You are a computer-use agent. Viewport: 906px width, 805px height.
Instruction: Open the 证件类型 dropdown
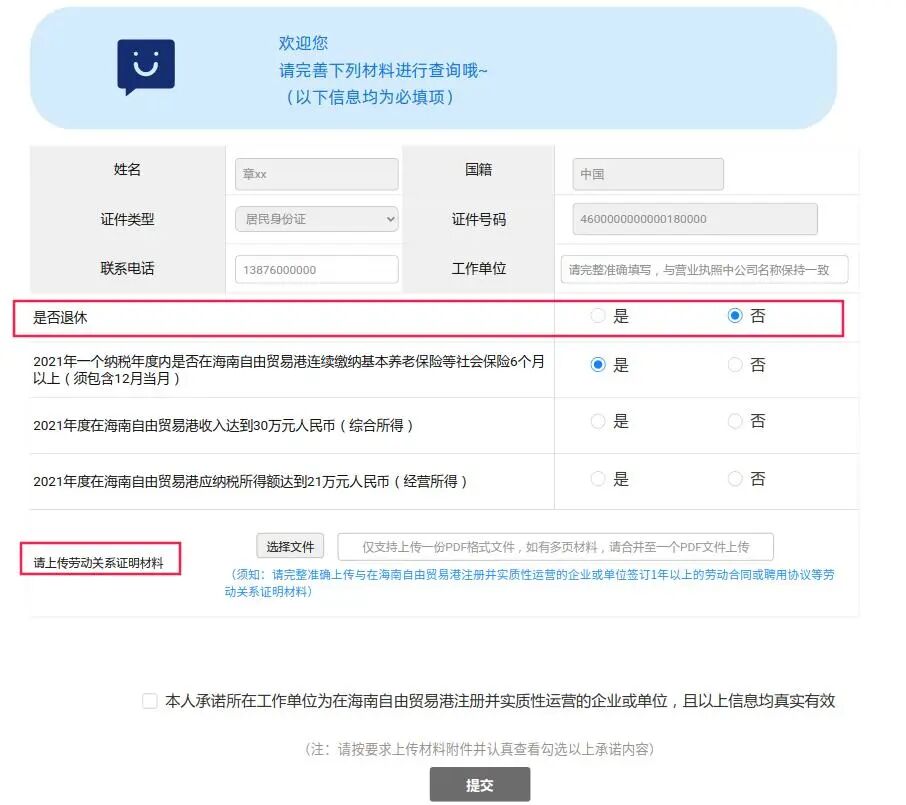click(x=316, y=219)
